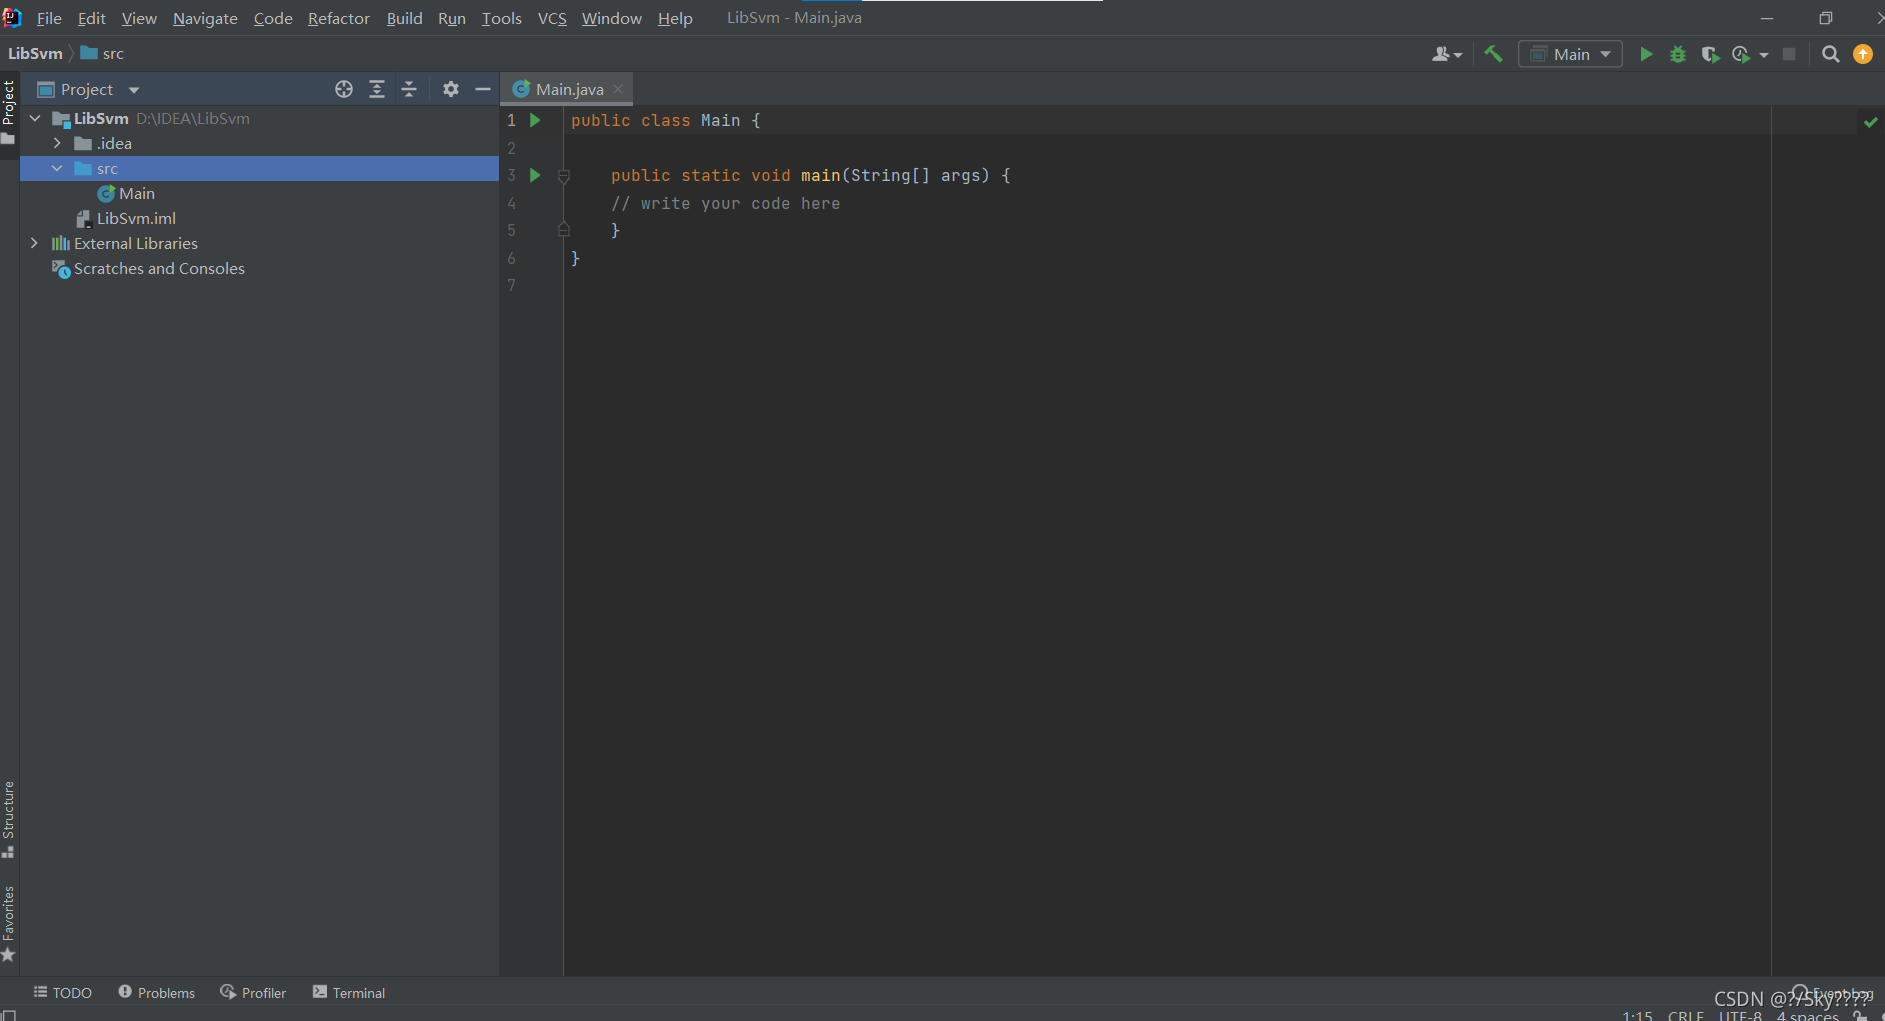Click src breadcrumb in navigation bar
Screen dimensions: 1885x1021
(103, 53)
